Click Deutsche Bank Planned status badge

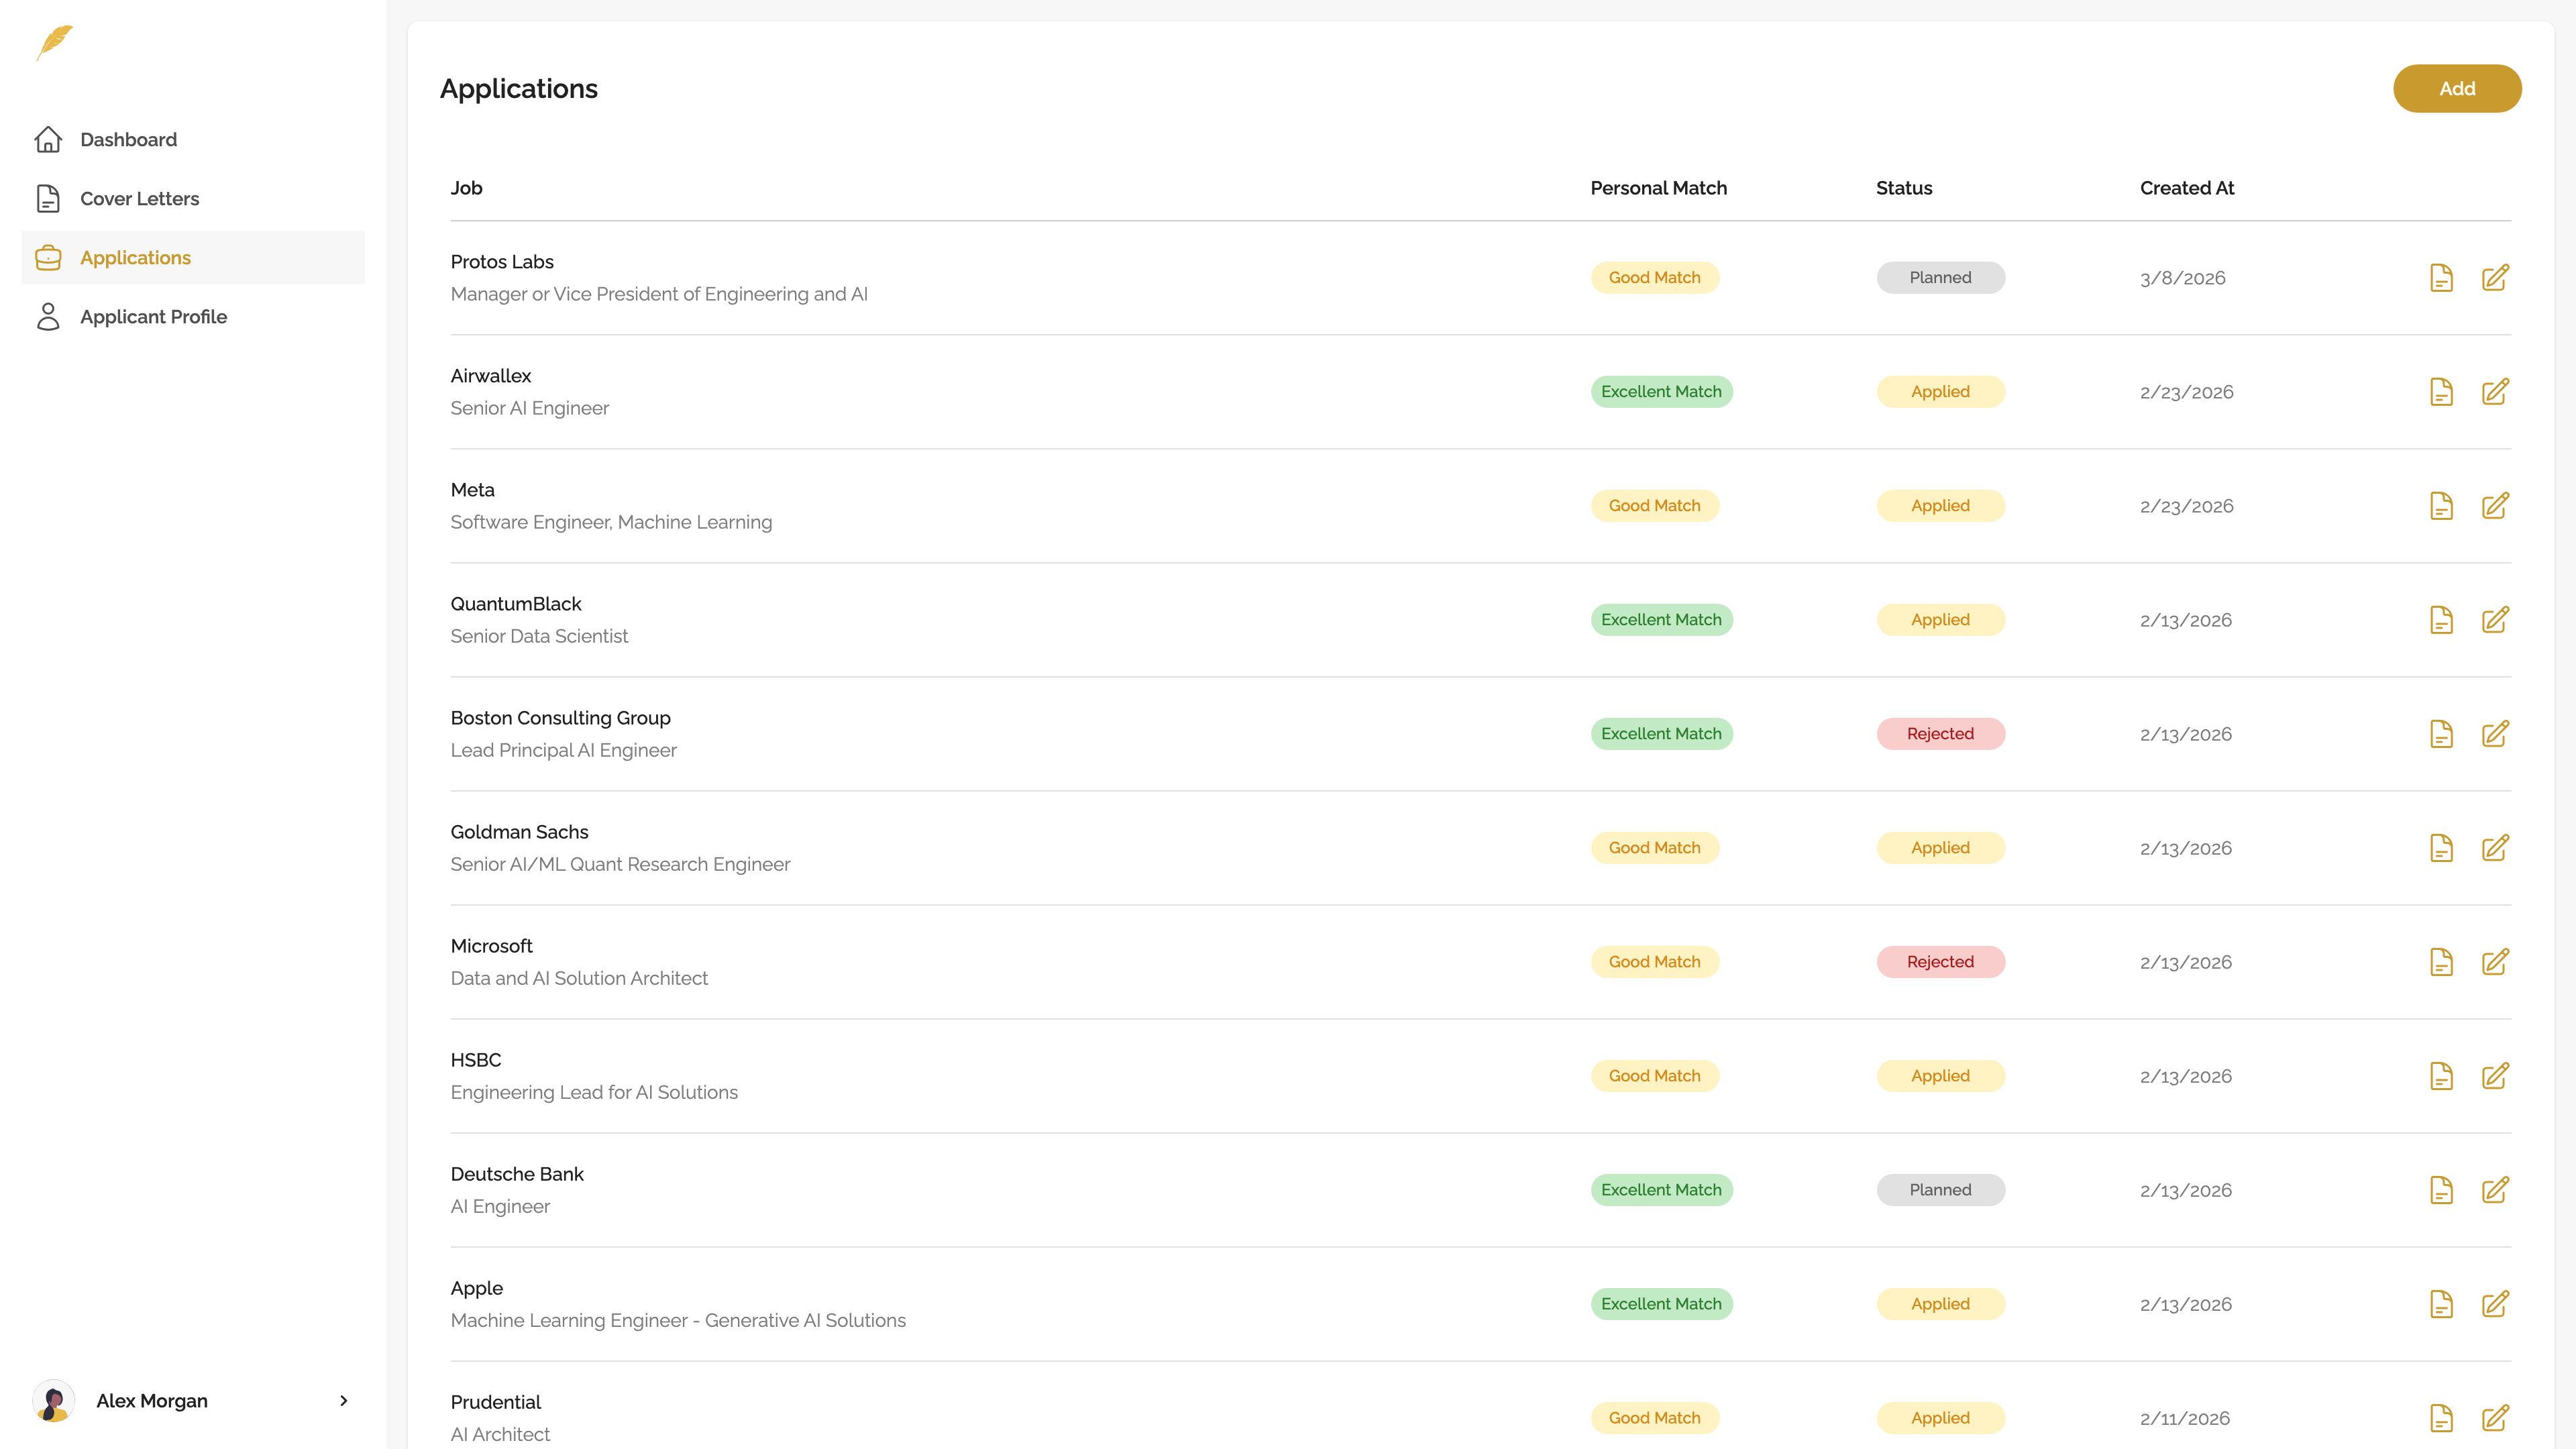coord(1940,1190)
